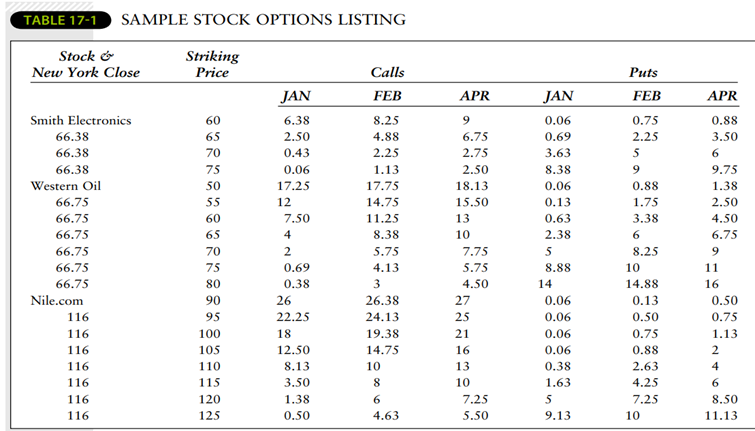Viewport: 755px width, 431px height.
Task: Select striking price 125 cell
Action: tap(213, 414)
